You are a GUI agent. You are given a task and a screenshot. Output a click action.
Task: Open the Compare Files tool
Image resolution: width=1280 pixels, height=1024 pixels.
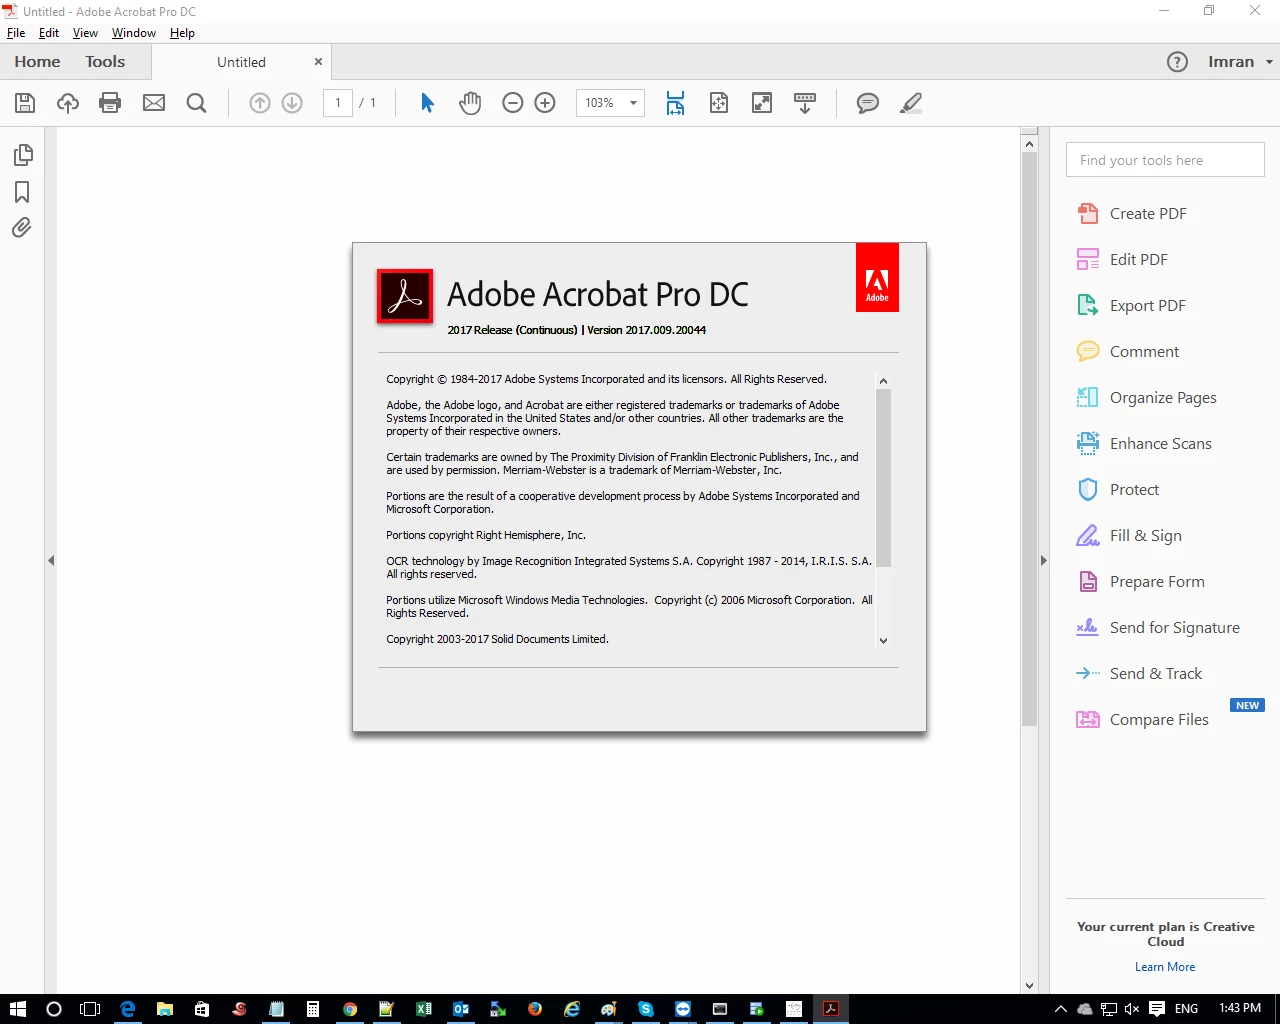(1143, 720)
